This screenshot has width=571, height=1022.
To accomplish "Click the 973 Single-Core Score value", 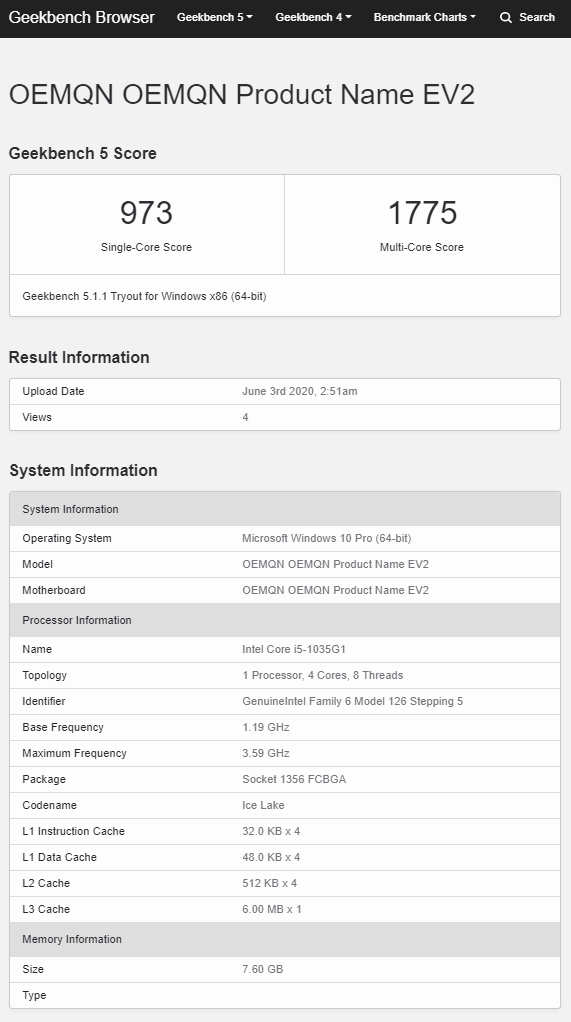I will tap(146, 213).
